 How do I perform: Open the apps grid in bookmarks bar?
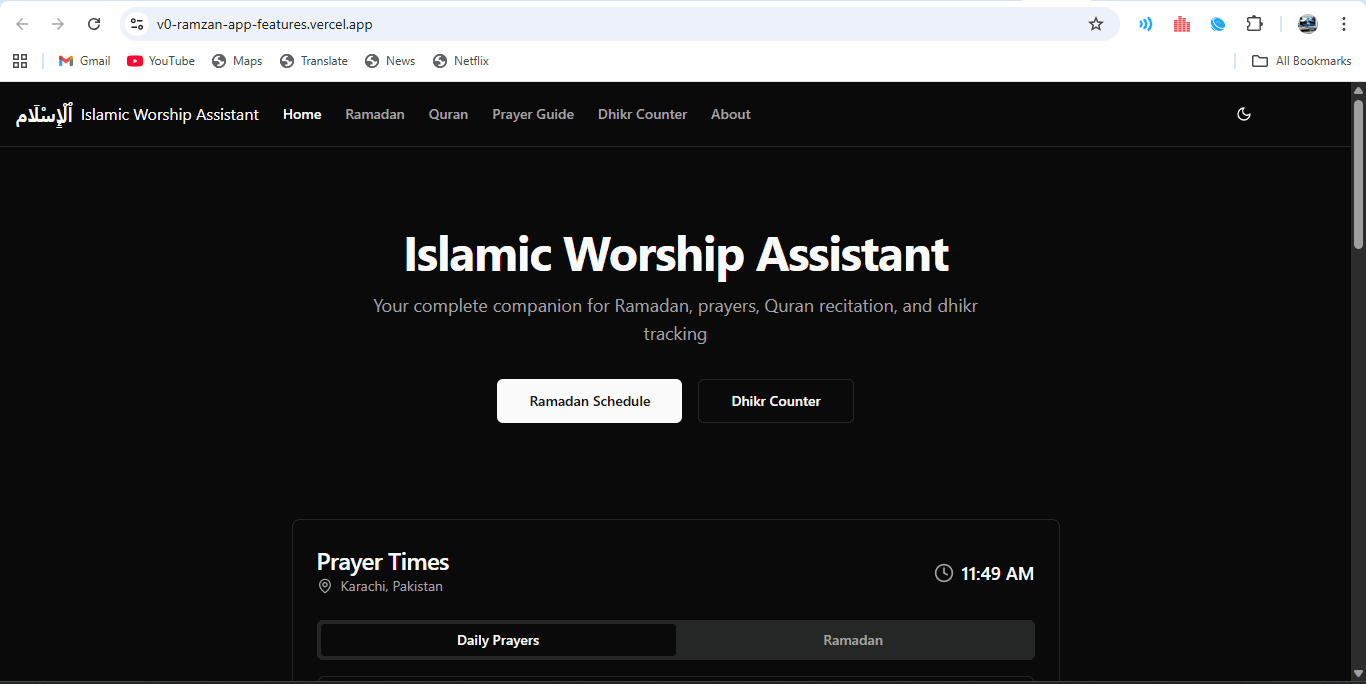[20, 61]
